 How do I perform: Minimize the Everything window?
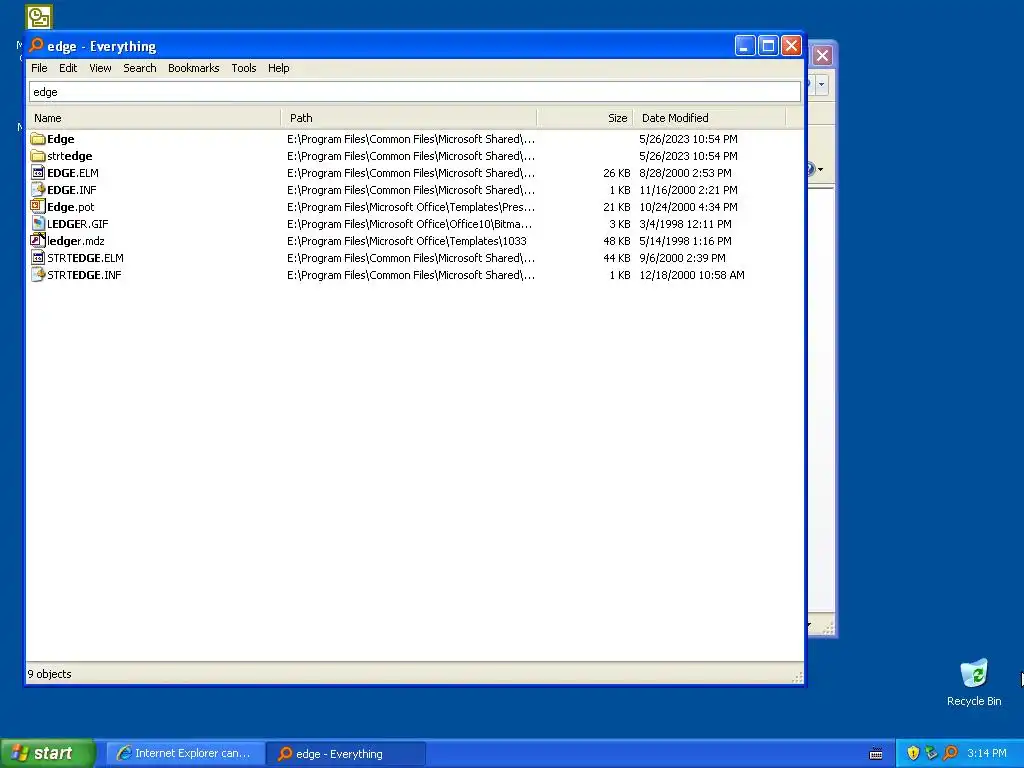745,46
